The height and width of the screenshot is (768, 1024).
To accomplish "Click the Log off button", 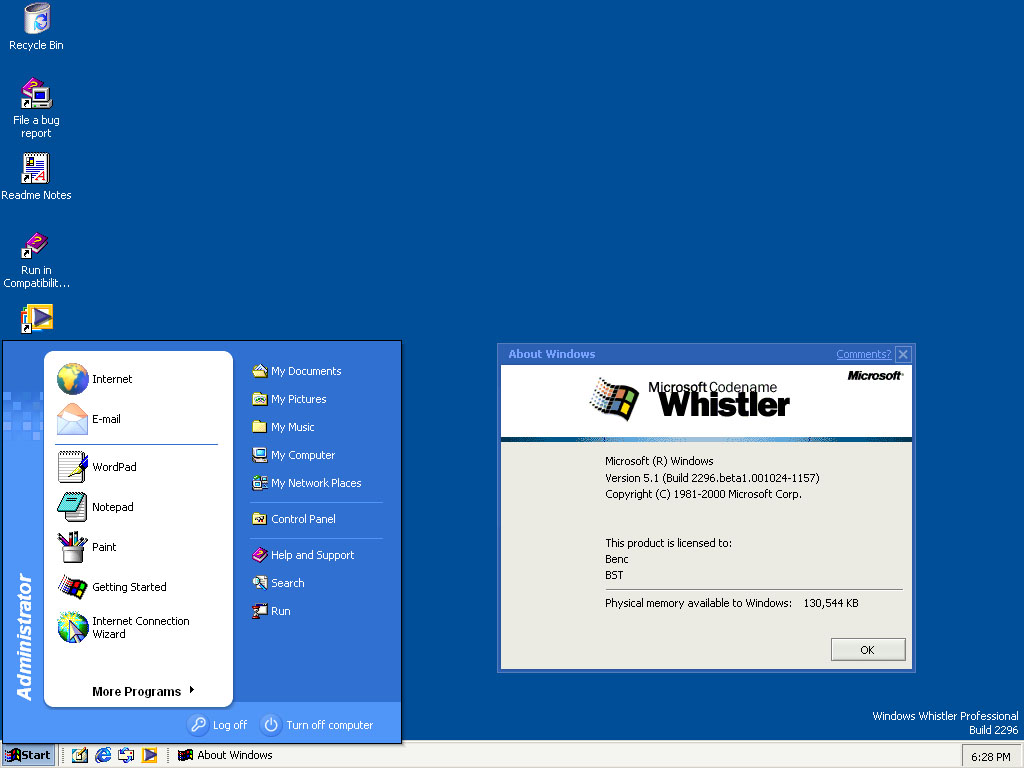I will [x=218, y=725].
